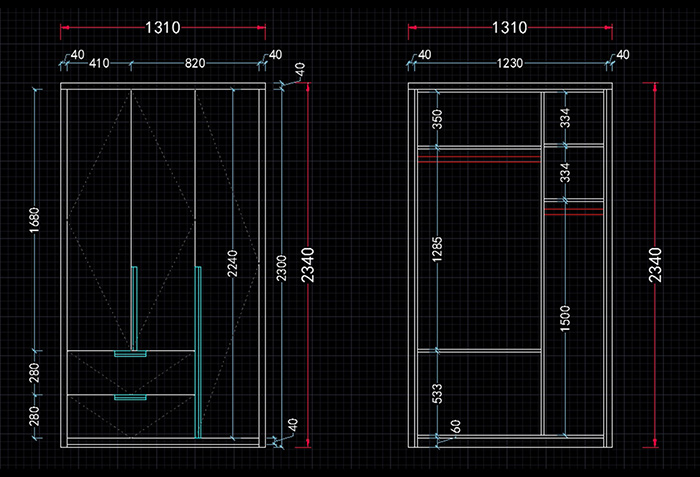Click the 820 width dimension text

[x=194, y=64]
